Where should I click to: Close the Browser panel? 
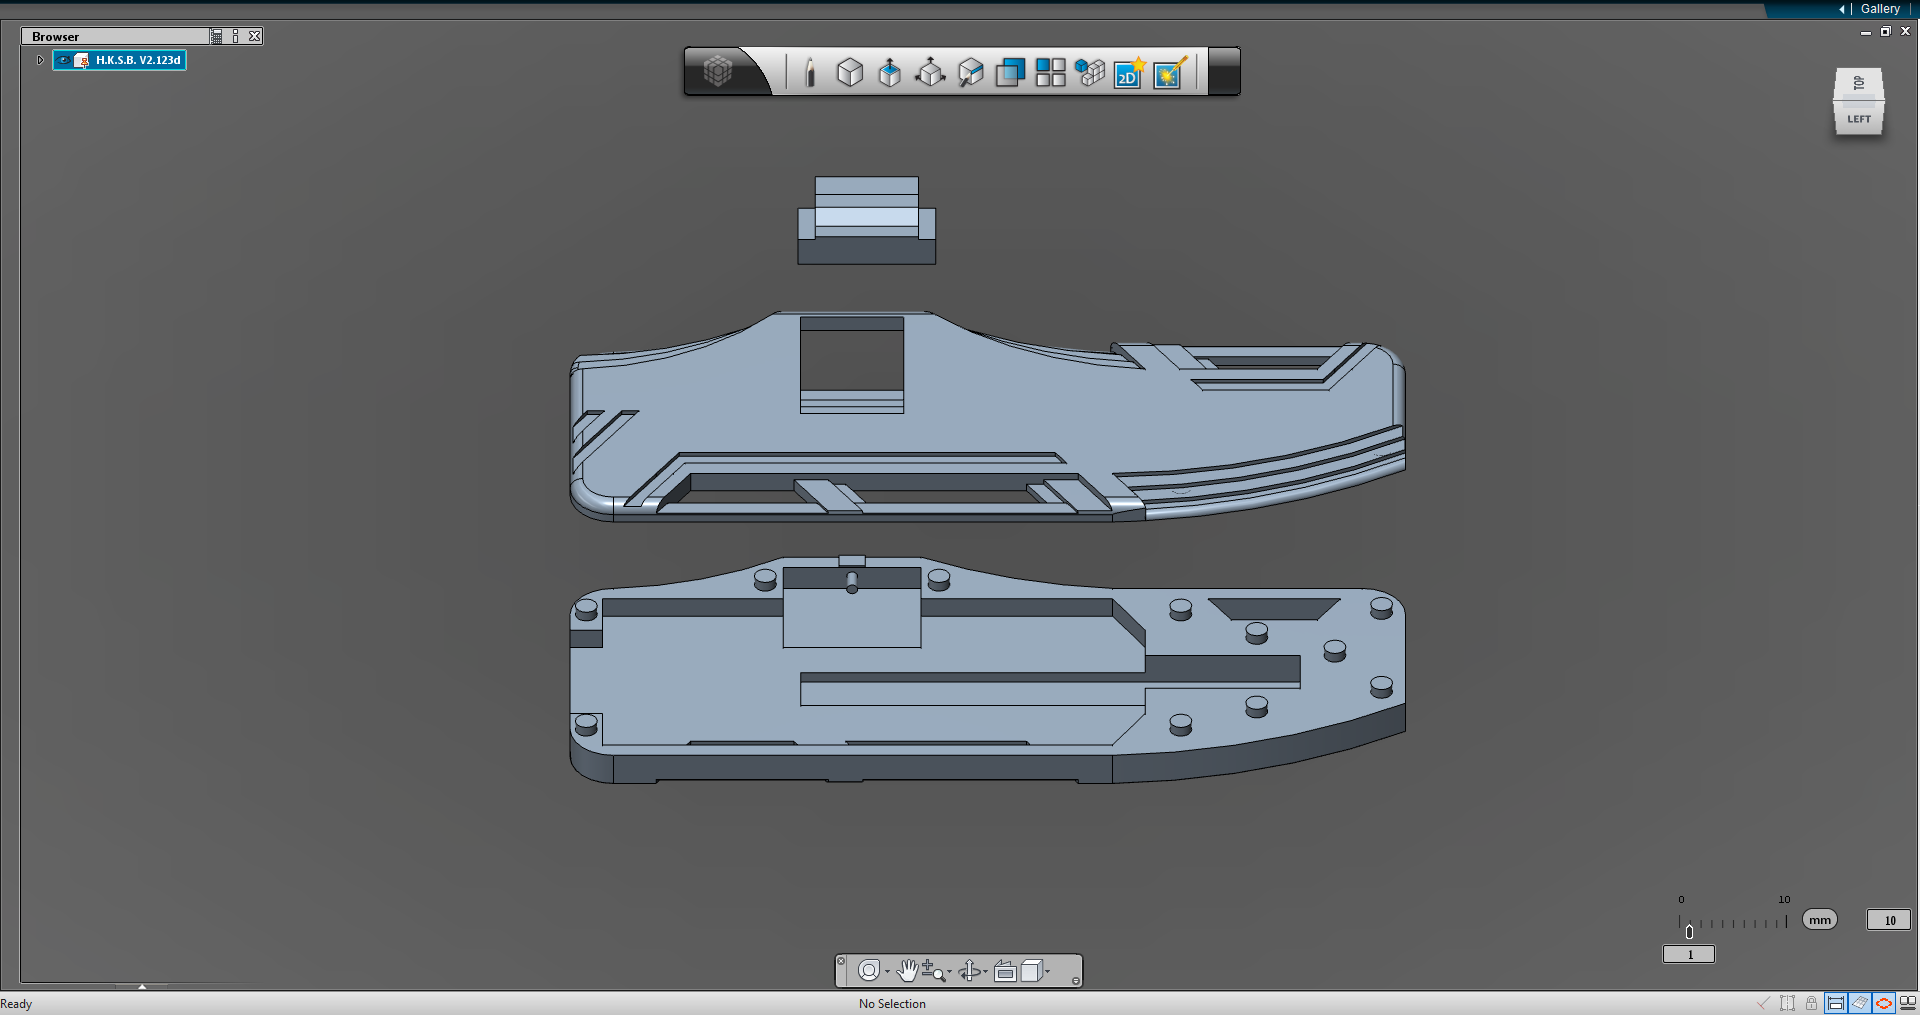tap(255, 36)
